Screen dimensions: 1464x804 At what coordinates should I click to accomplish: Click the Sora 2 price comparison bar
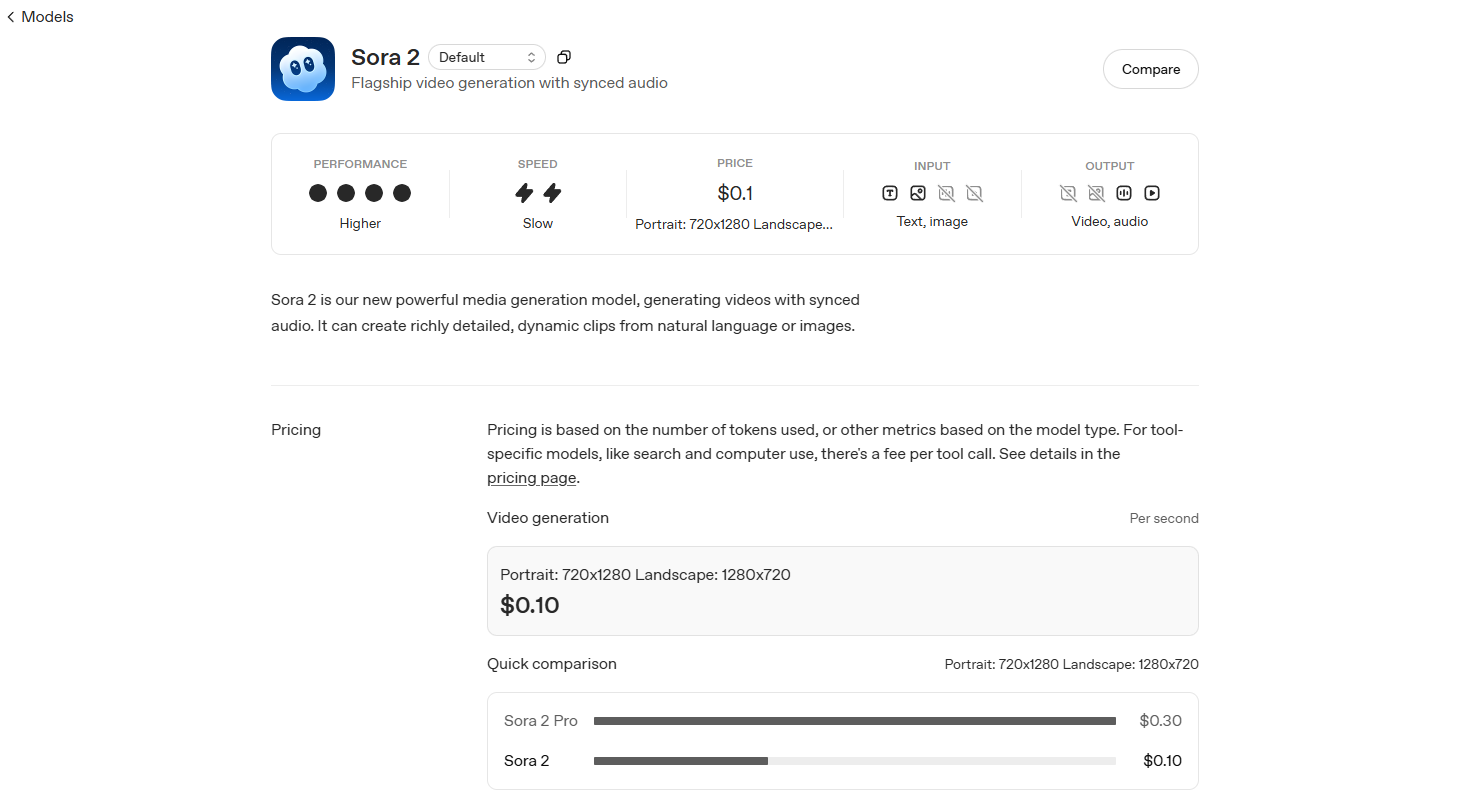(681, 761)
